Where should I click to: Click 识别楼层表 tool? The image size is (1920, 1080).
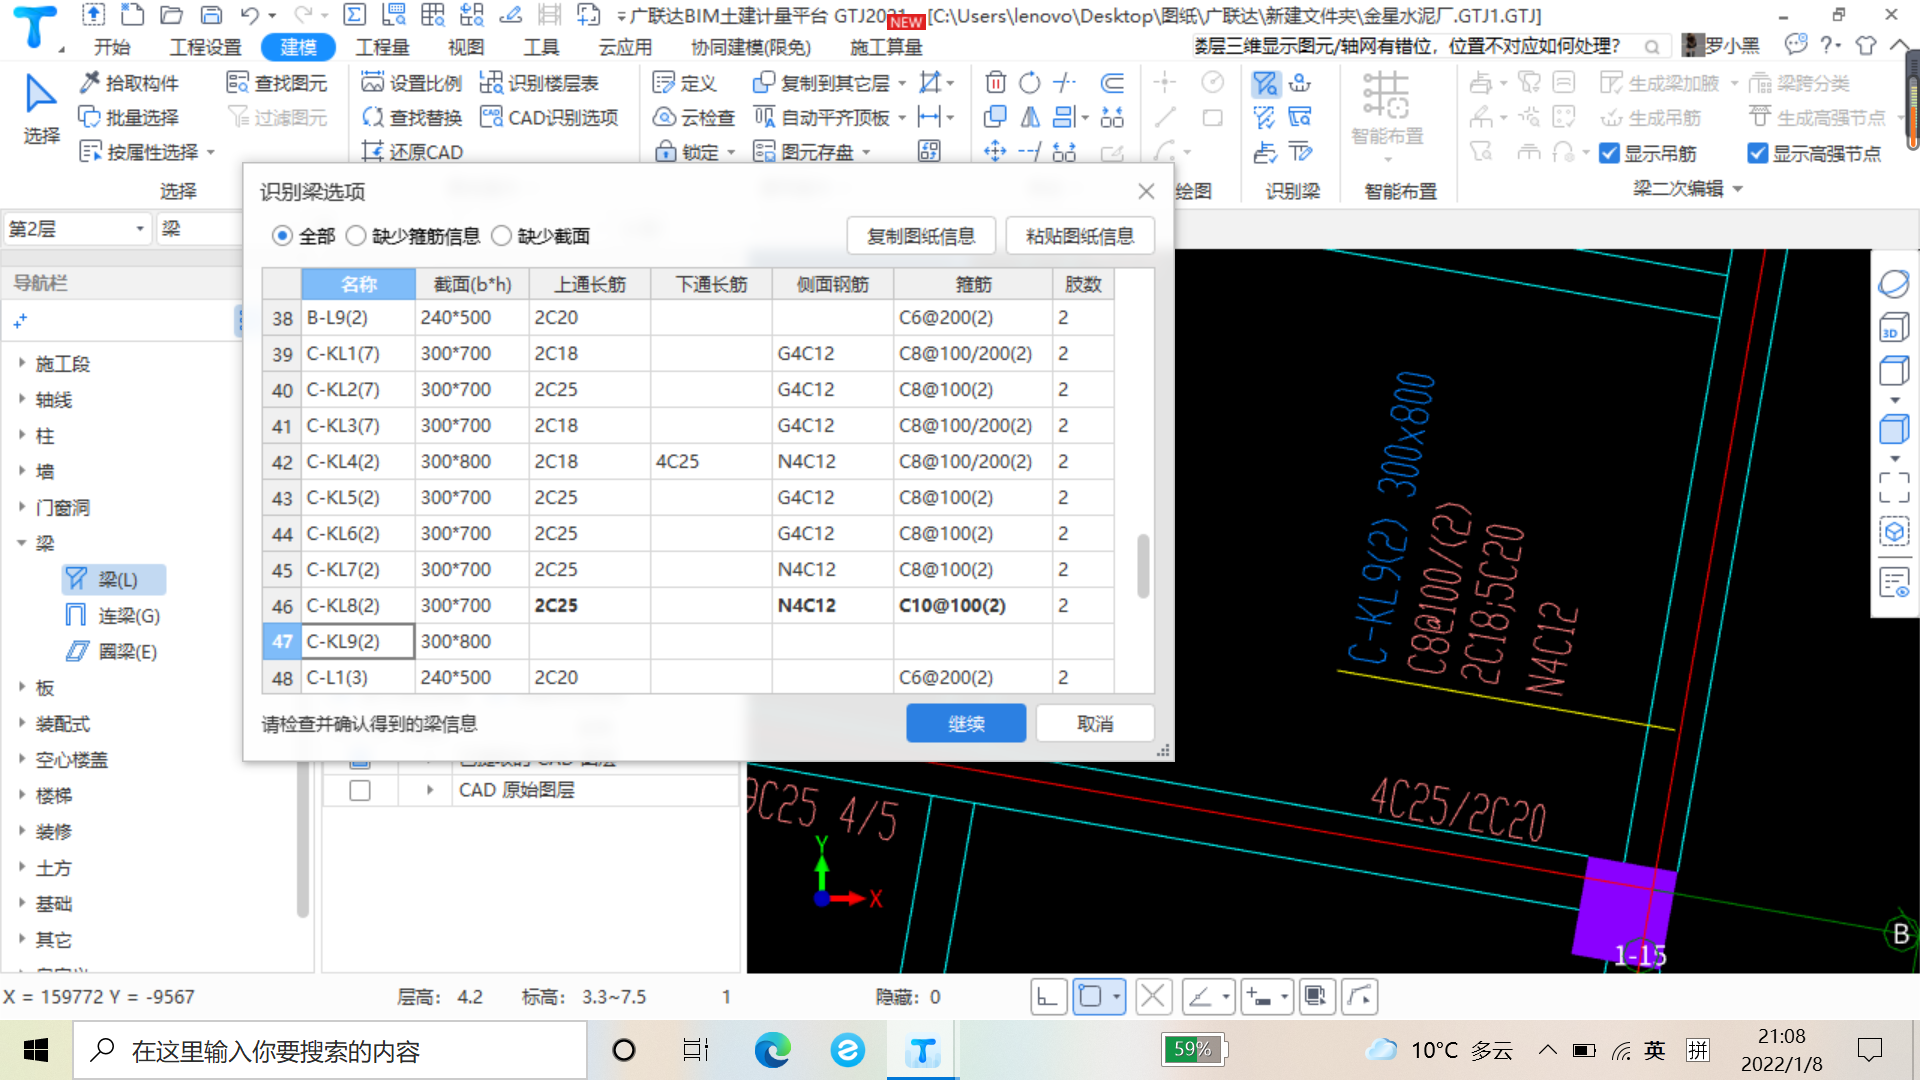point(540,83)
